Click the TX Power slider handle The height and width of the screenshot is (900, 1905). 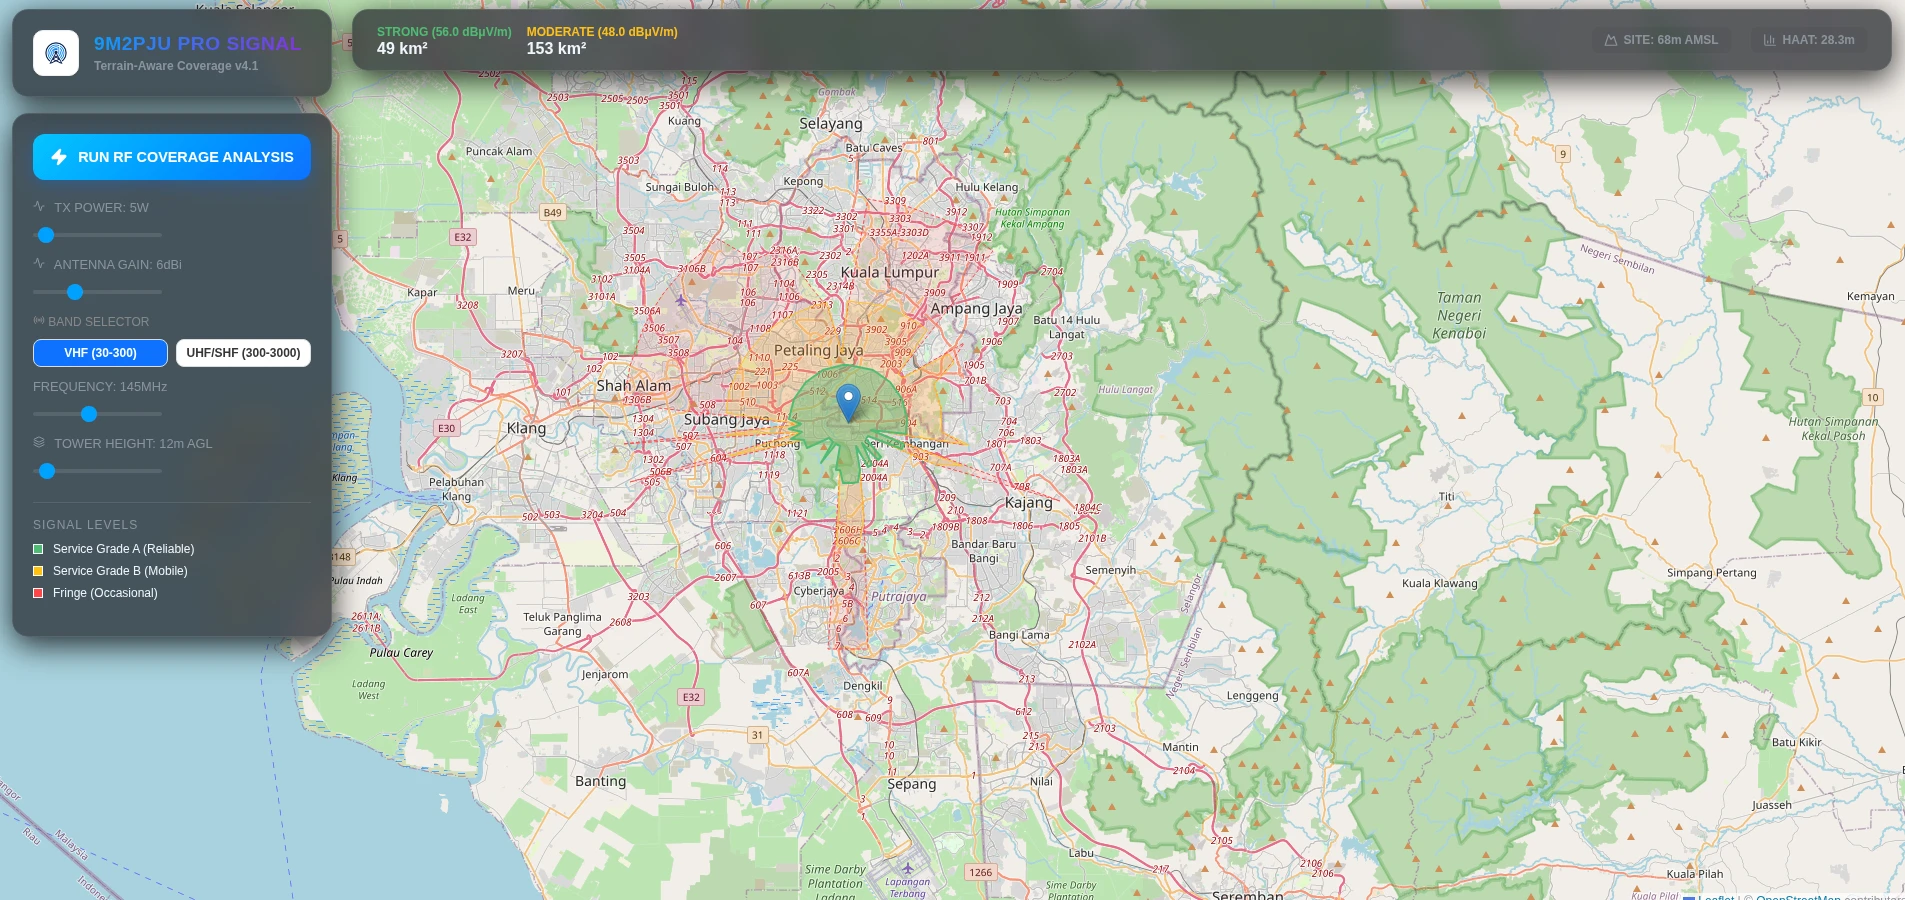point(46,235)
